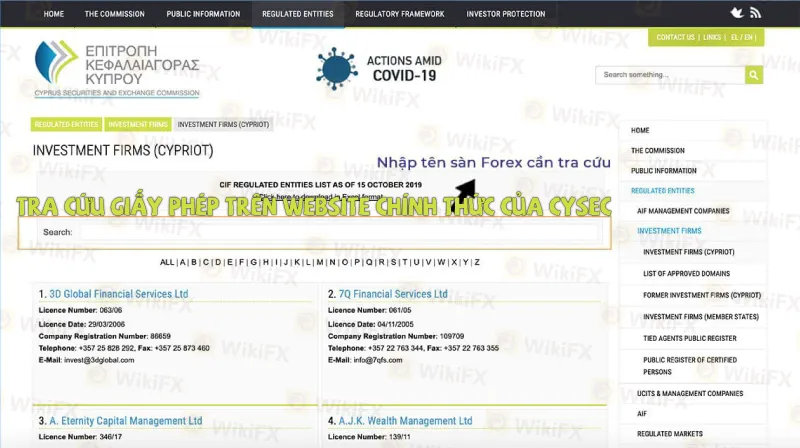Click email info@7qfs.com
The width and height of the screenshot is (800, 448).
pos(378,360)
